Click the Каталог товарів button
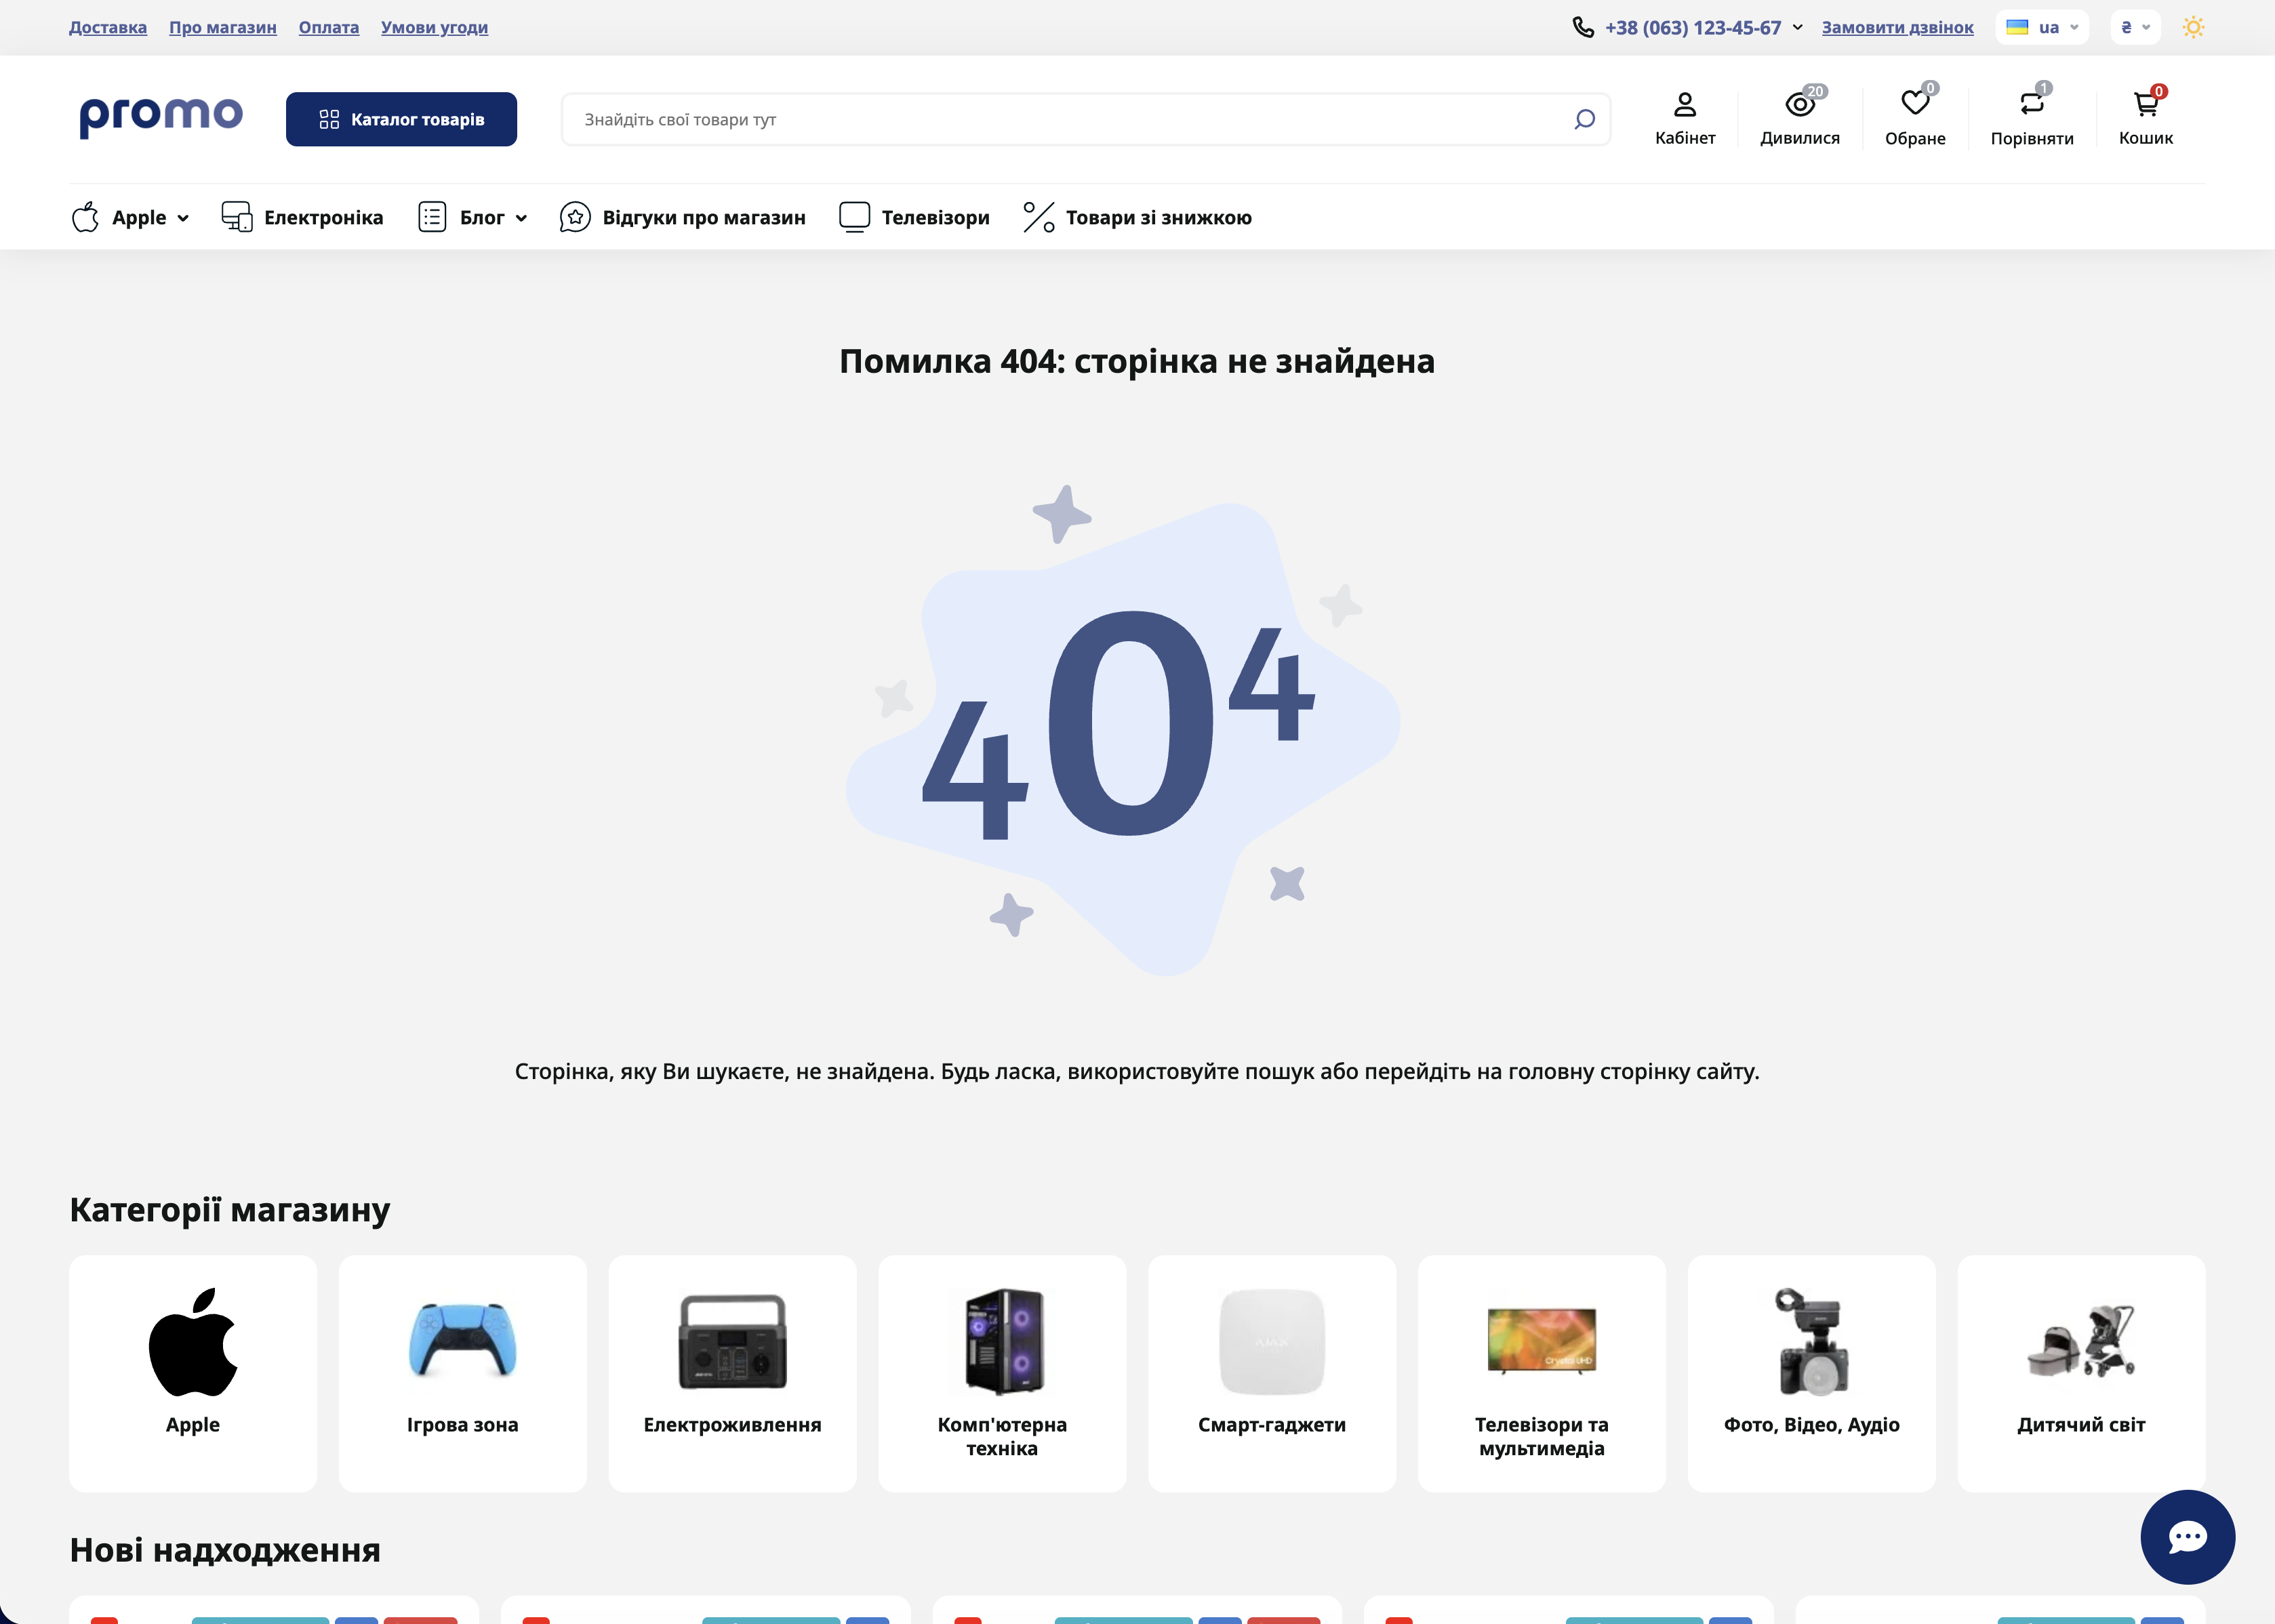Screen dimensions: 2275x1624 [x=401, y=119]
